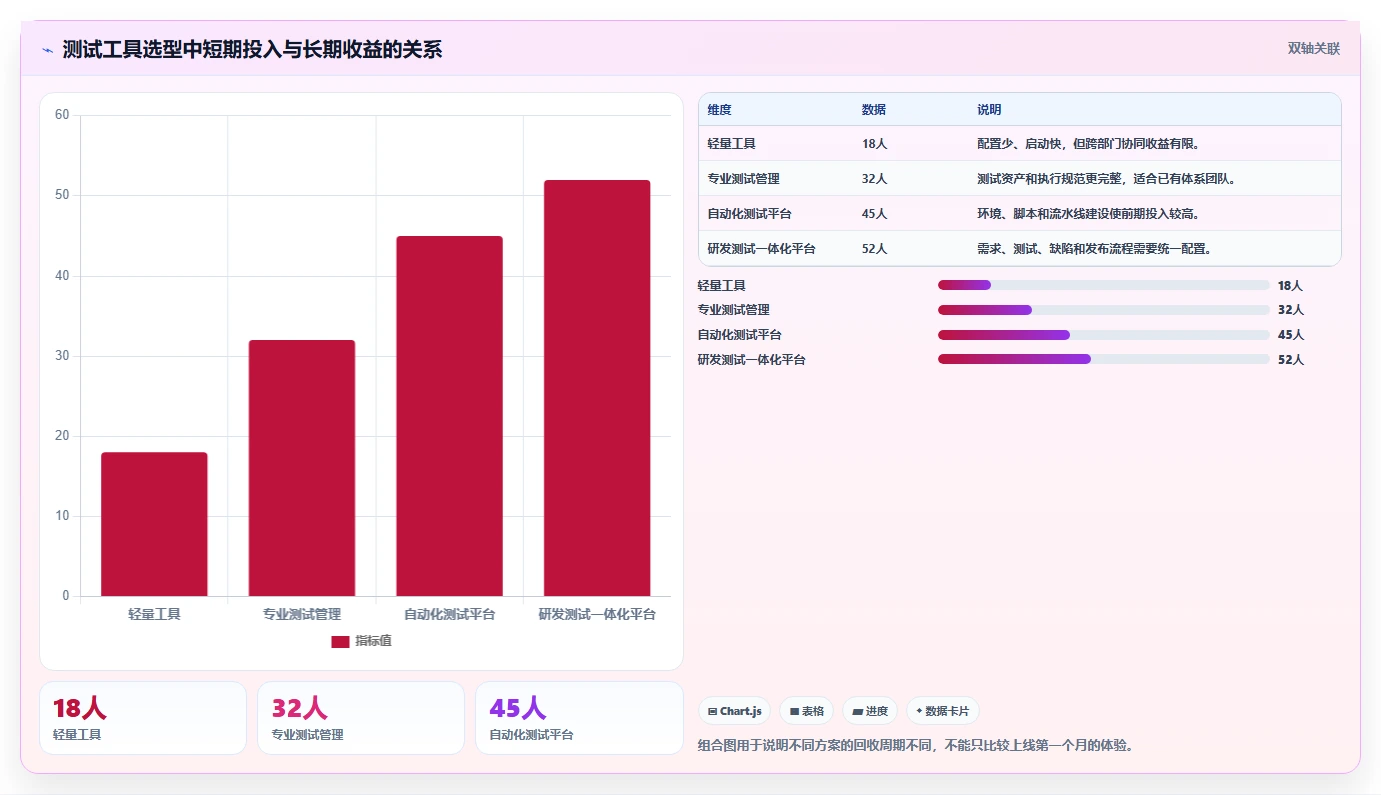Click the y-axis value 30
This screenshot has height=795, width=1381.
coord(62,356)
